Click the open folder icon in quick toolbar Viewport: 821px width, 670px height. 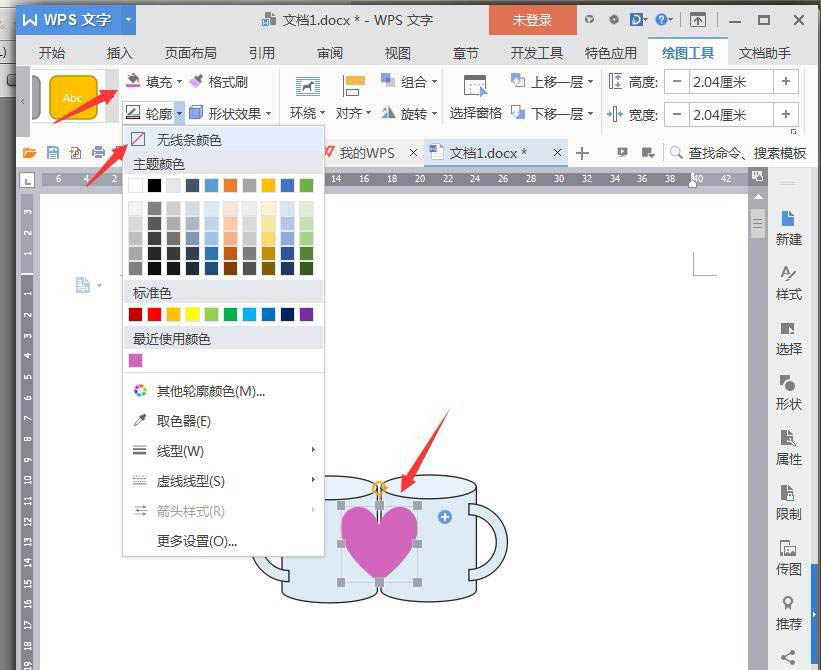click(x=29, y=153)
